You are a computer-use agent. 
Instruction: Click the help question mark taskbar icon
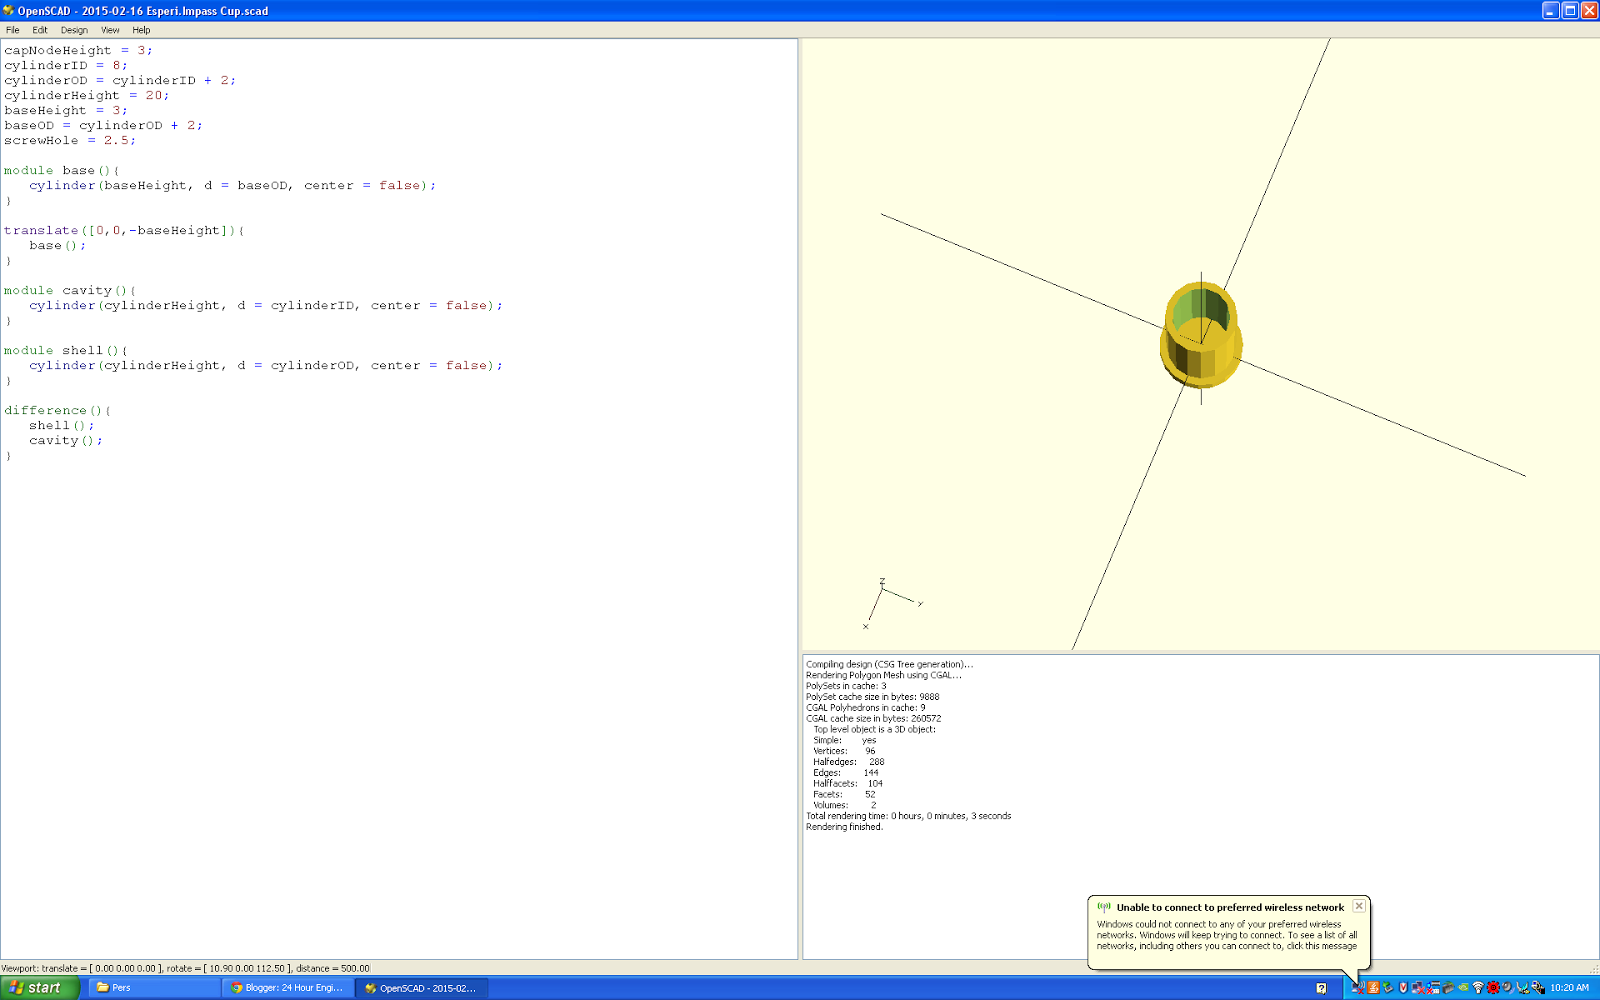pyautogui.click(x=1321, y=988)
